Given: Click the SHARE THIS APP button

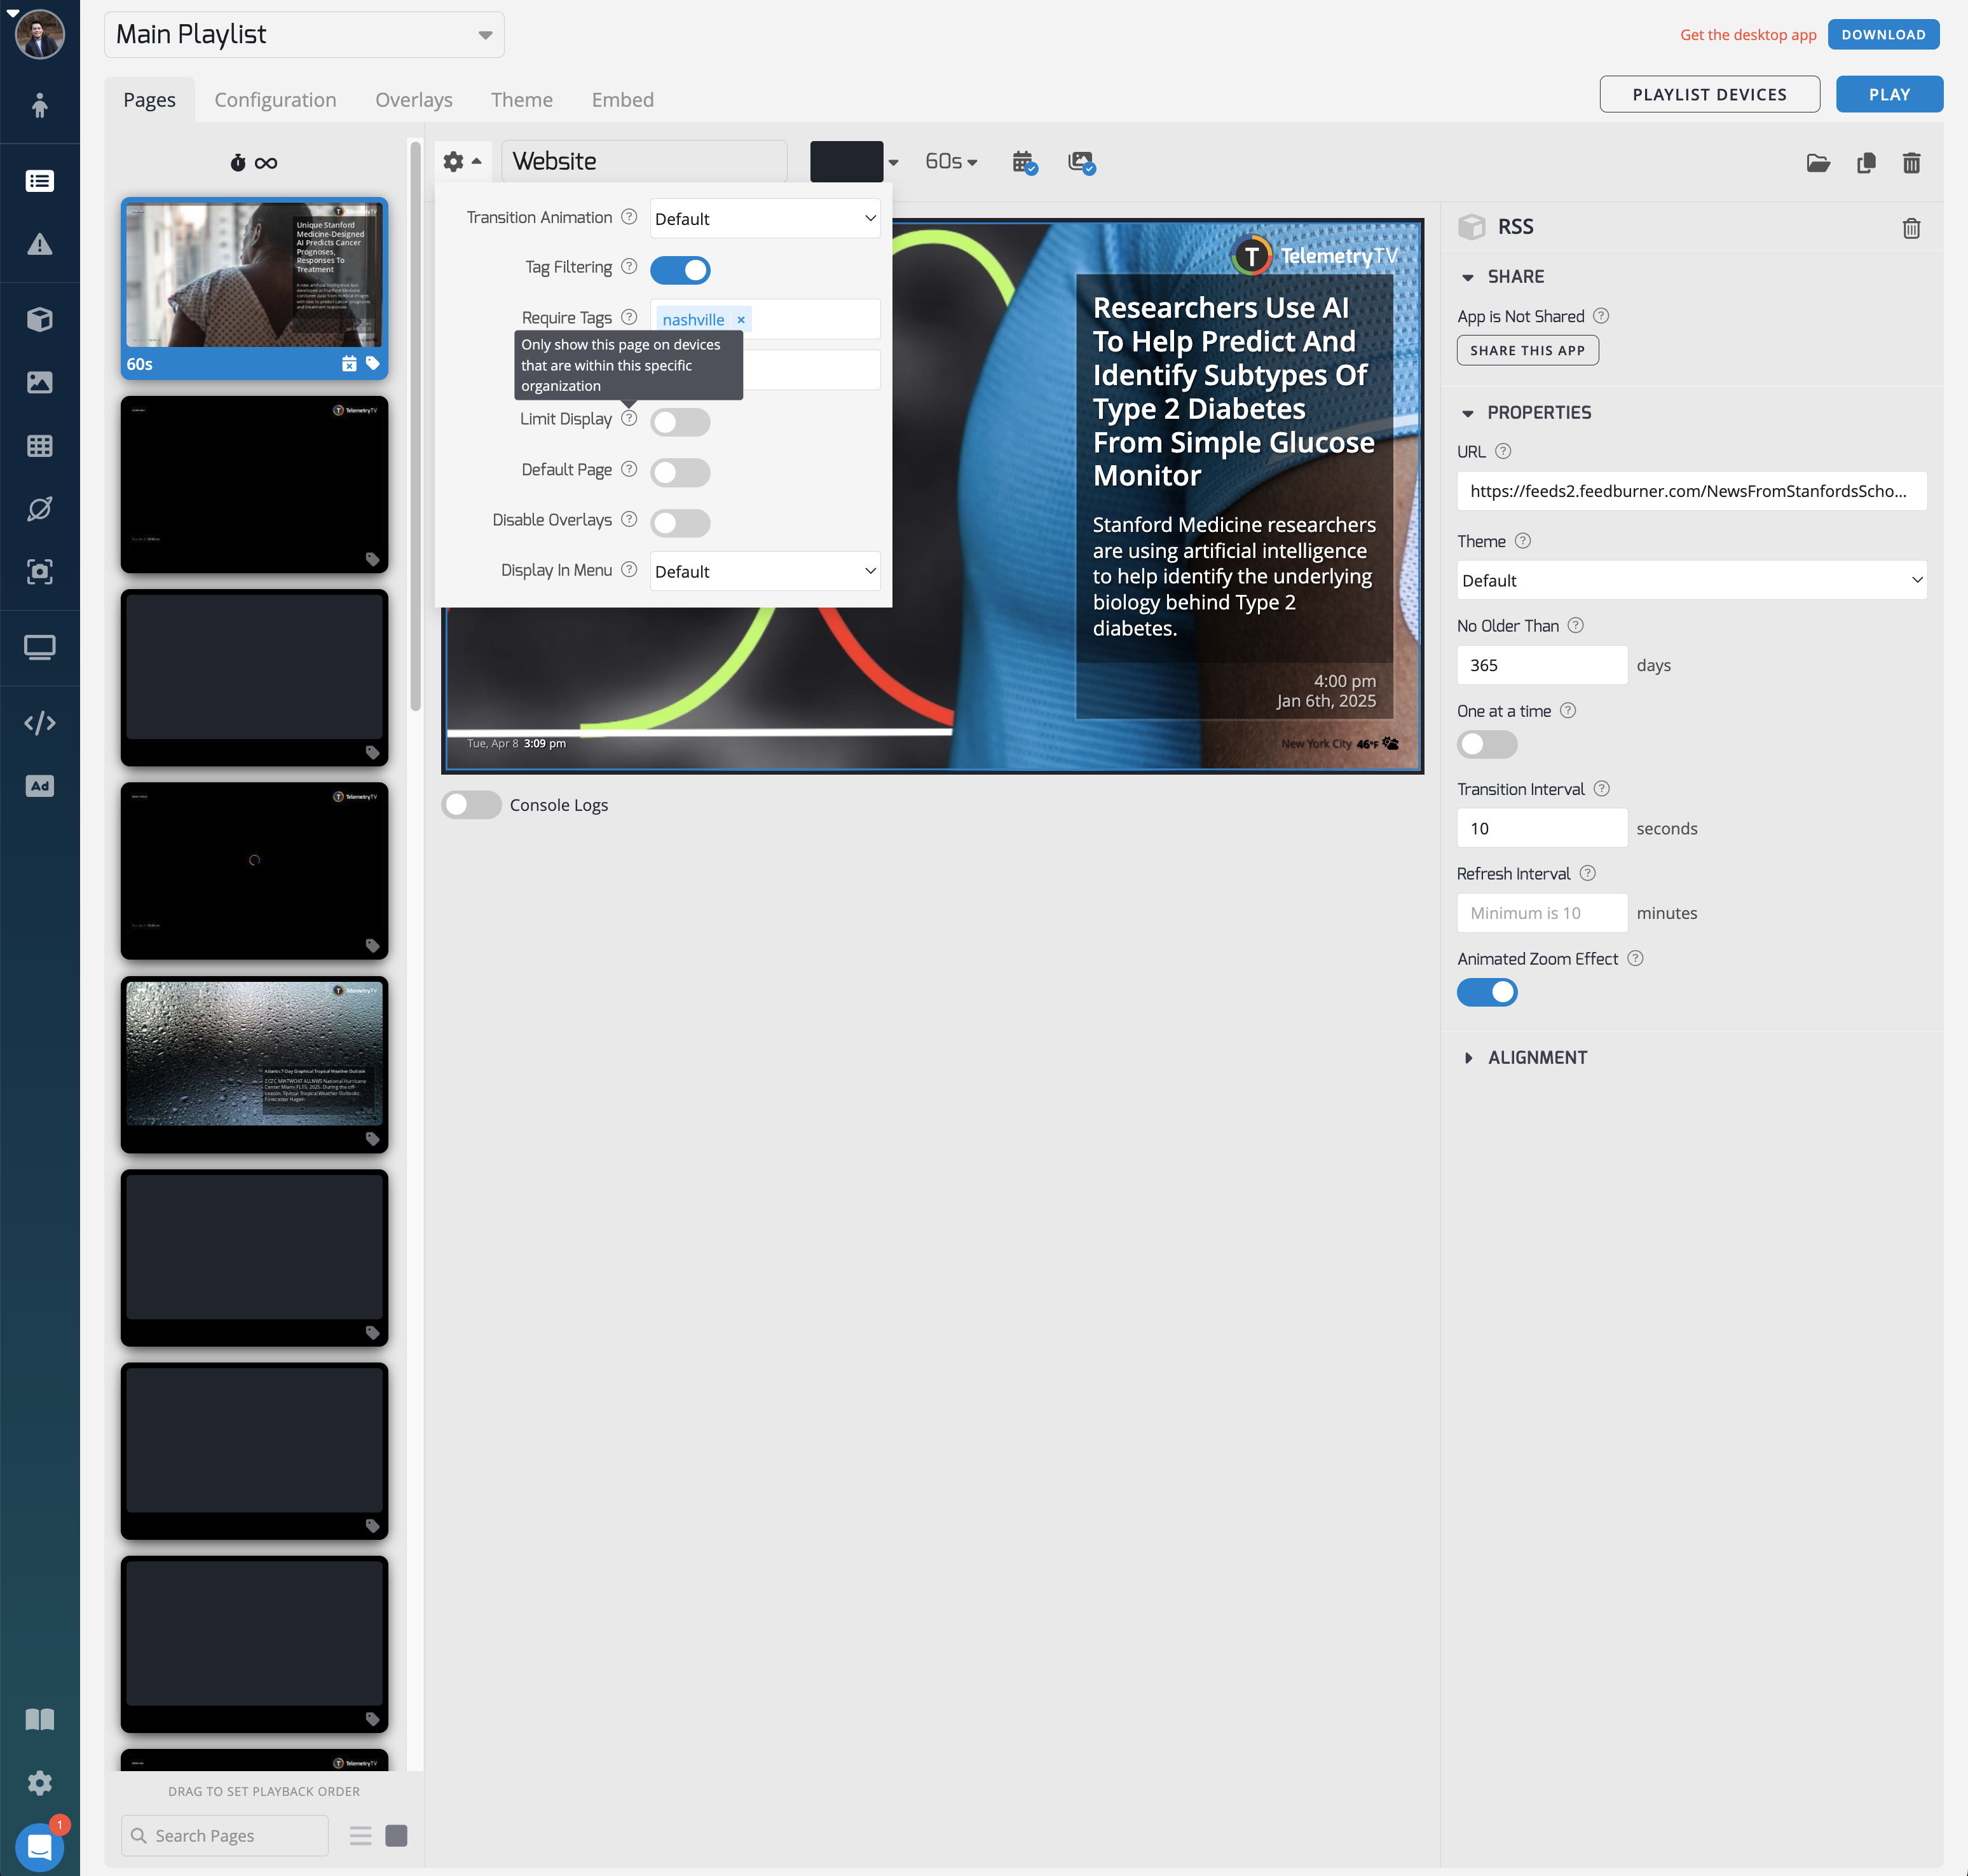Looking at the screenshot, I should tap(1527, 350).
